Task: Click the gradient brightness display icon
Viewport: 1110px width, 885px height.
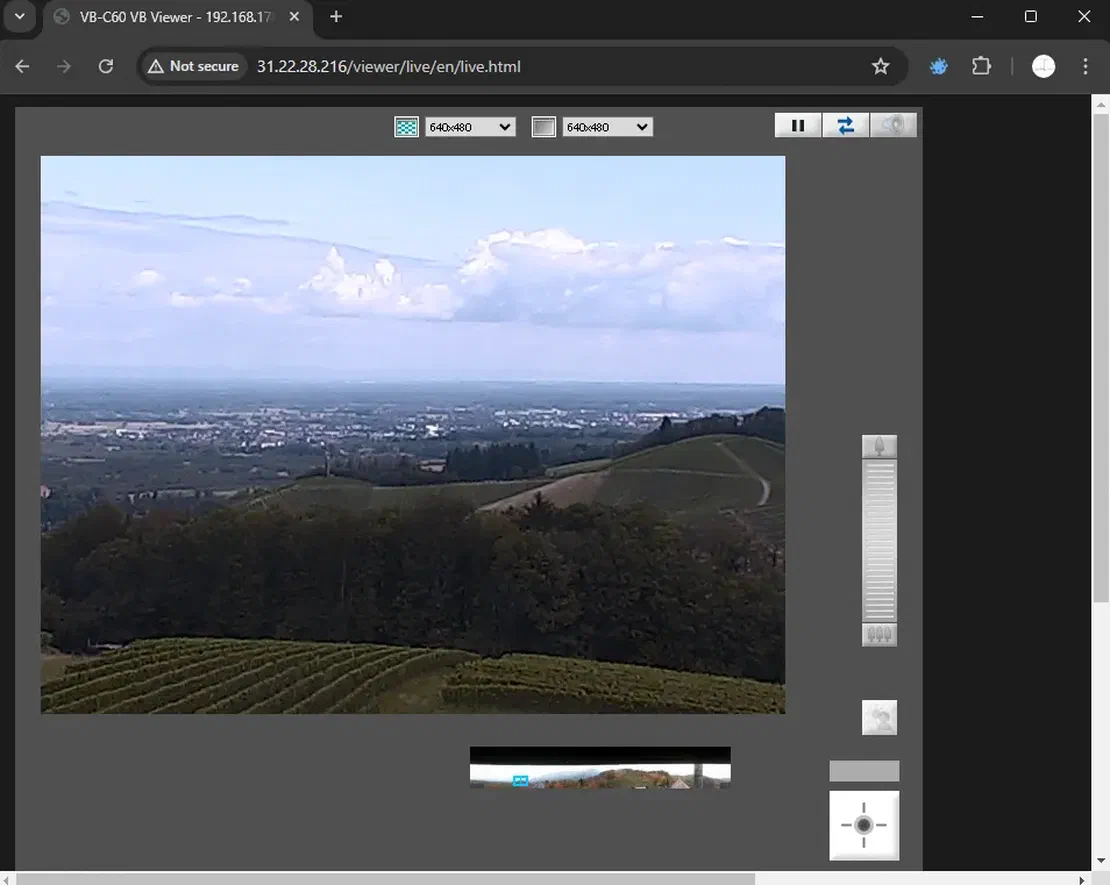Action: tap(543, 126)
